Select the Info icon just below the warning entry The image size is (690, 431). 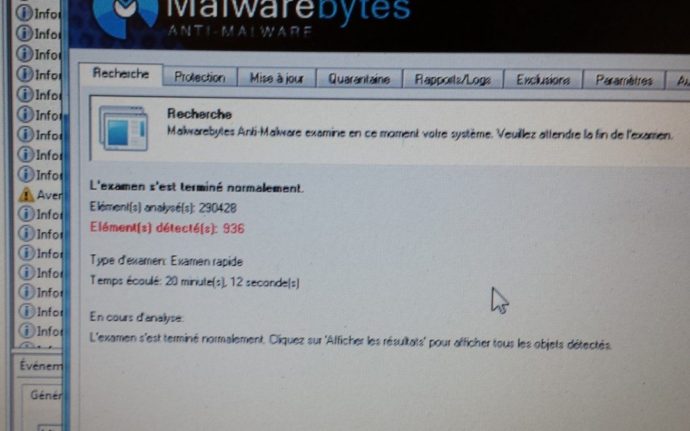pos(26,214)
